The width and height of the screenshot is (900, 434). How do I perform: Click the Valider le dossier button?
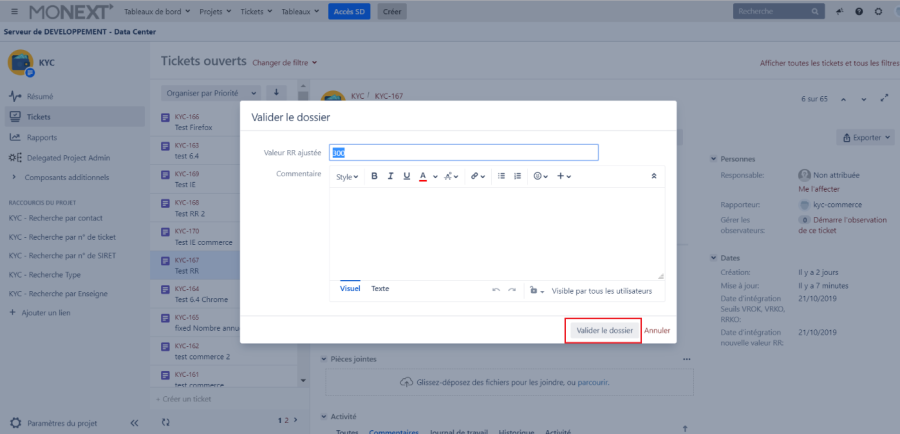pyautogui.click(x=604, y=330)
